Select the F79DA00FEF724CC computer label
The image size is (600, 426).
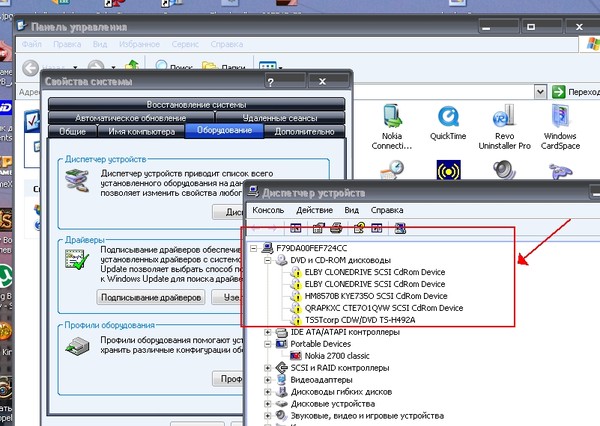pos(312,248)
